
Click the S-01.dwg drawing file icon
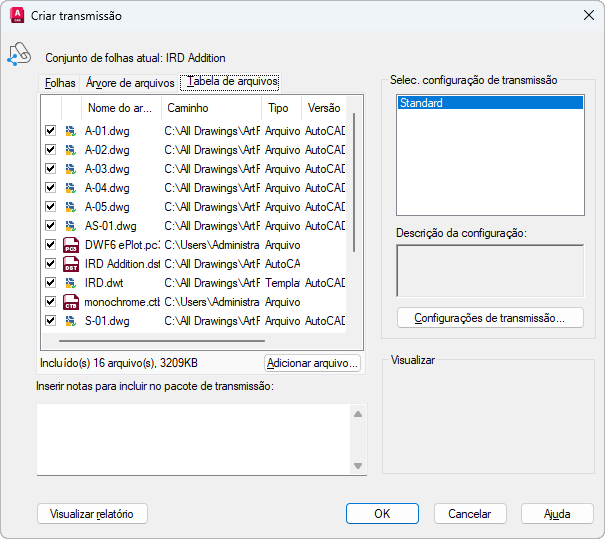70,321
